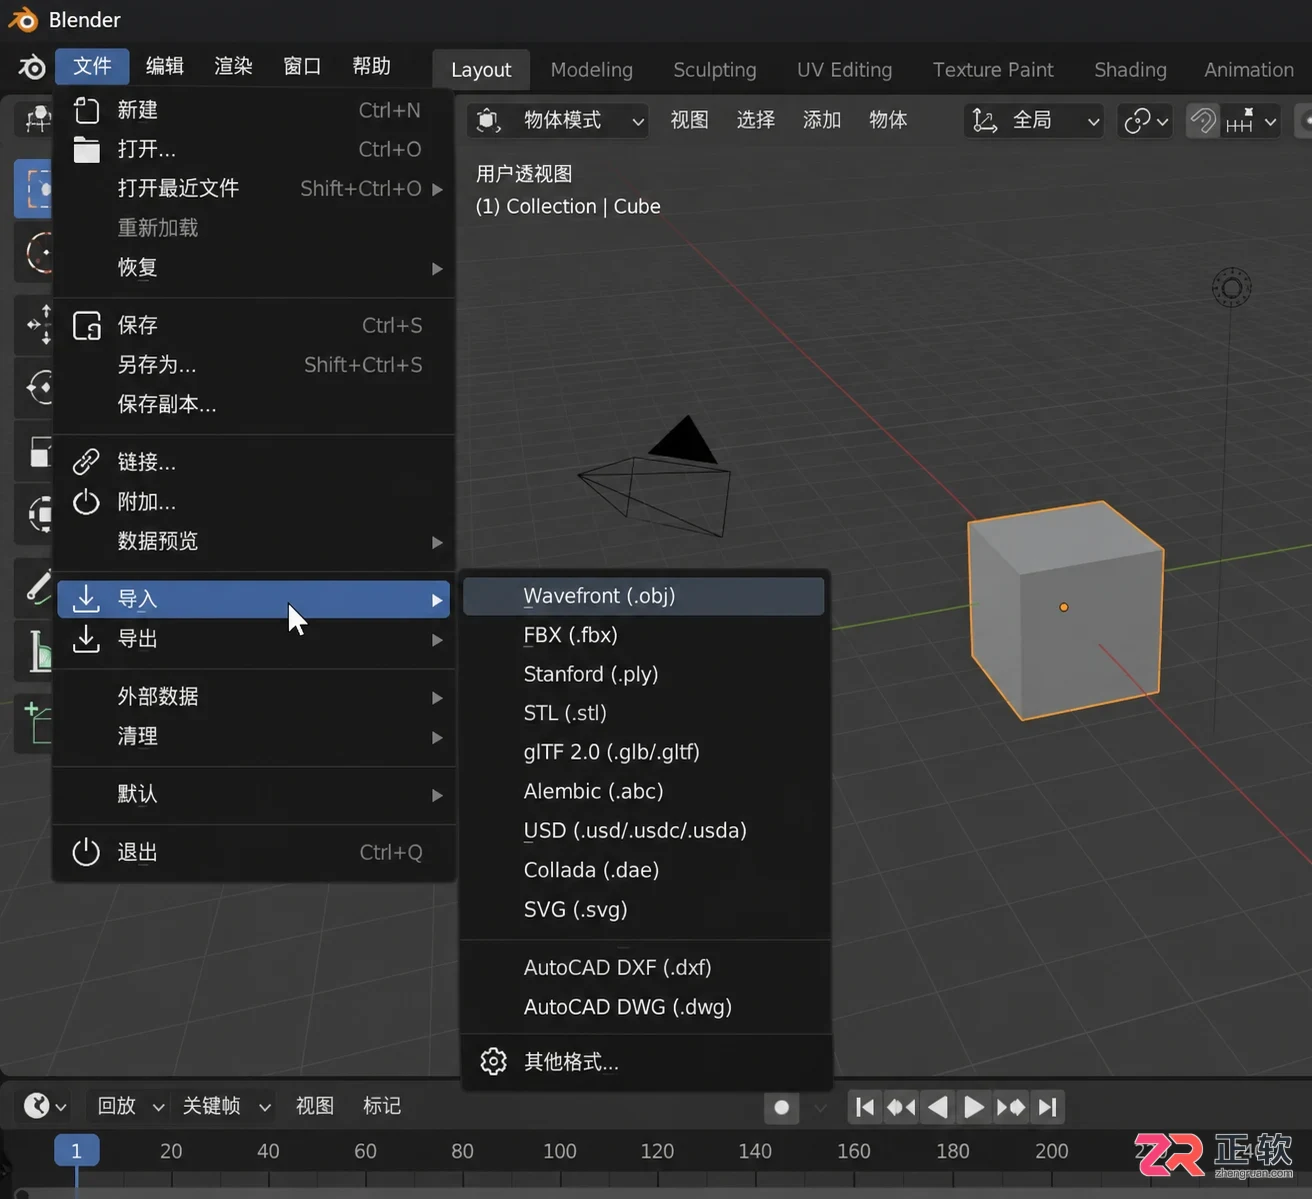
Task: Toggle the auto keying record button
Action: (x=782, y=1107)
